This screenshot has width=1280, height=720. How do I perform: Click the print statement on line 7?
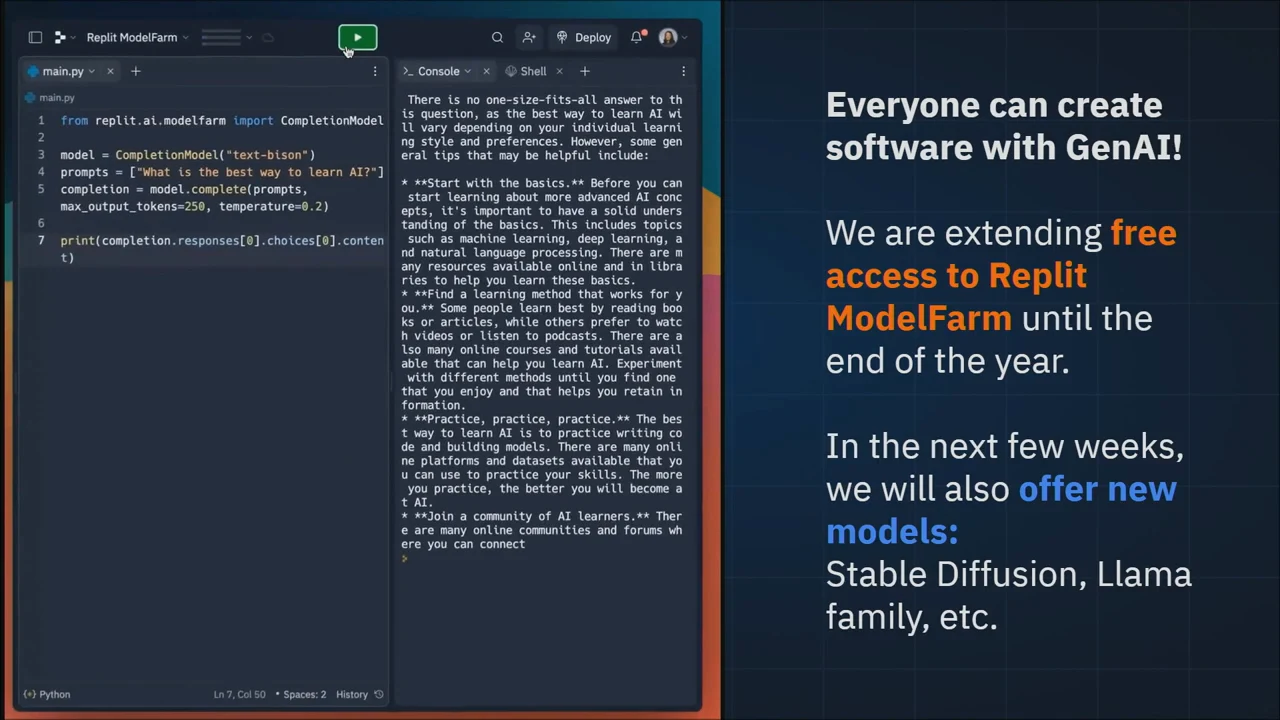[222, 249]
